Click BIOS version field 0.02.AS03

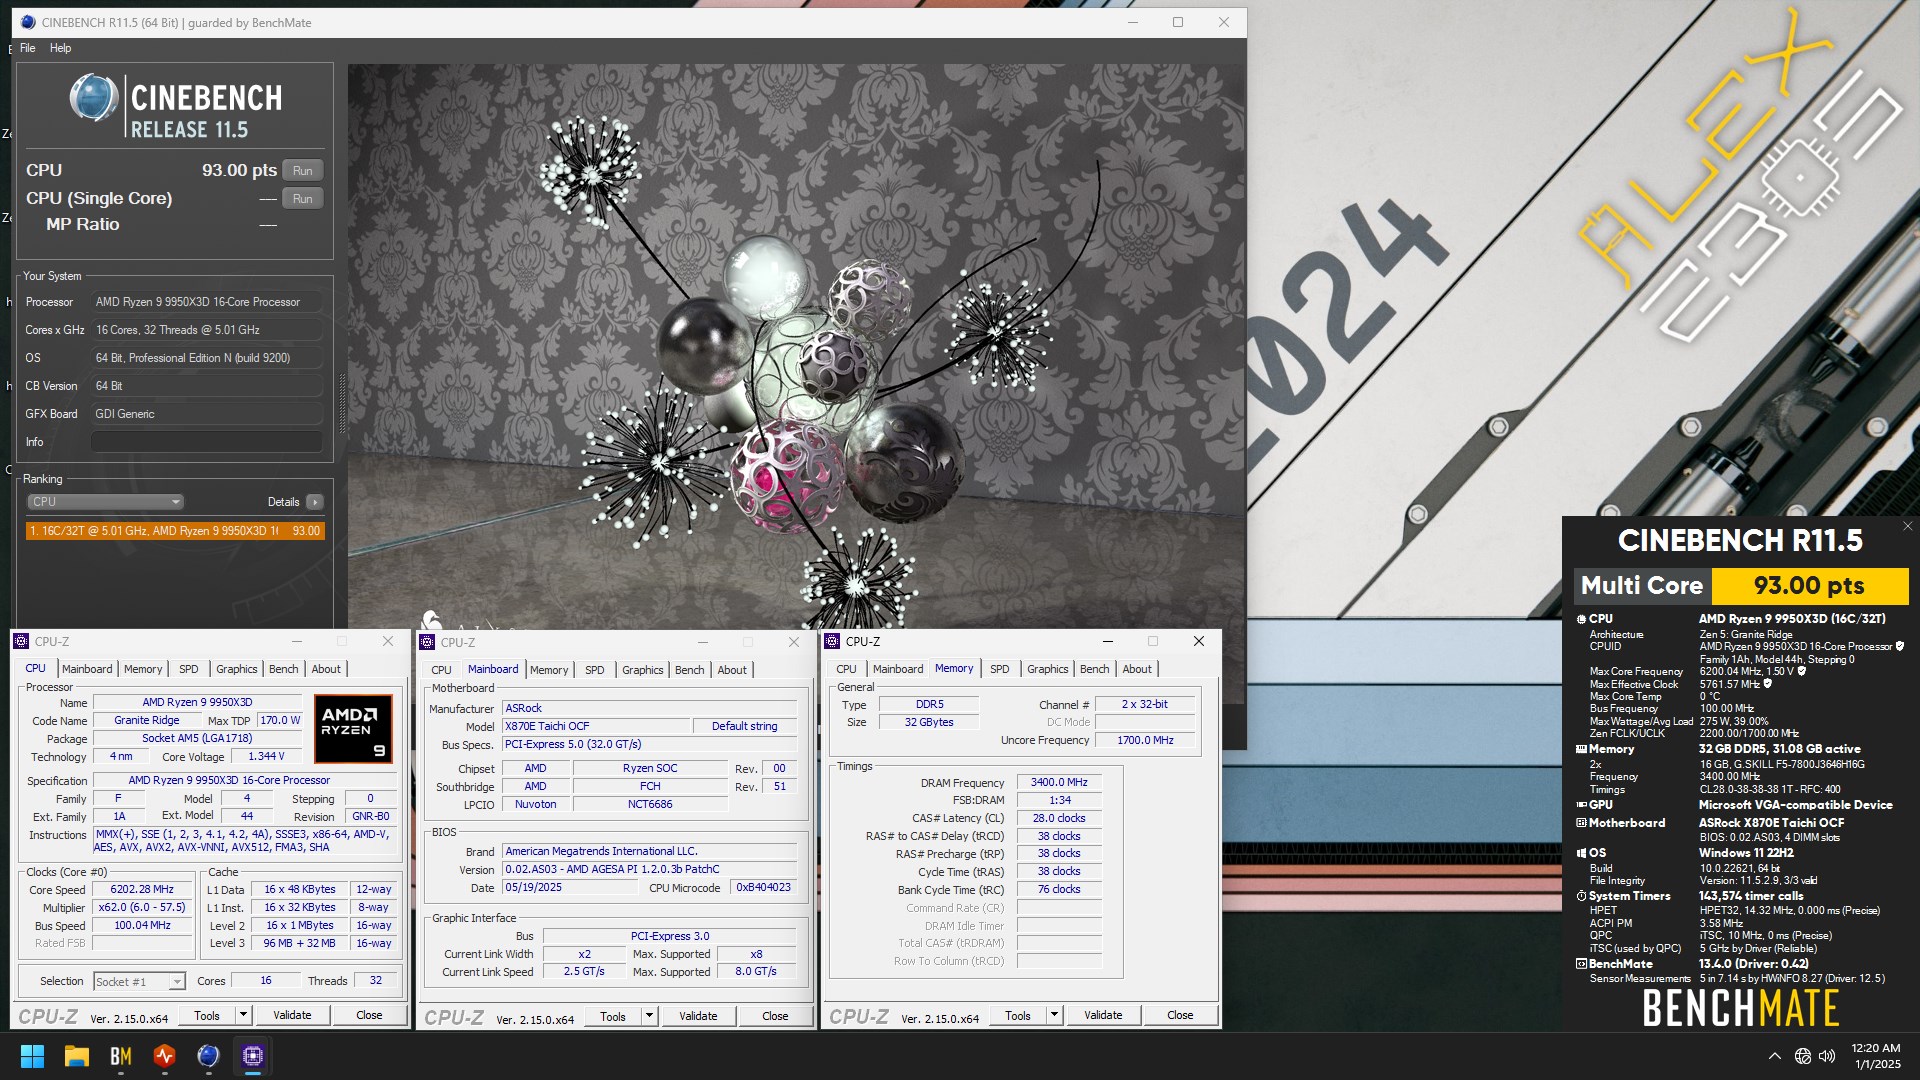pos(650,870)
